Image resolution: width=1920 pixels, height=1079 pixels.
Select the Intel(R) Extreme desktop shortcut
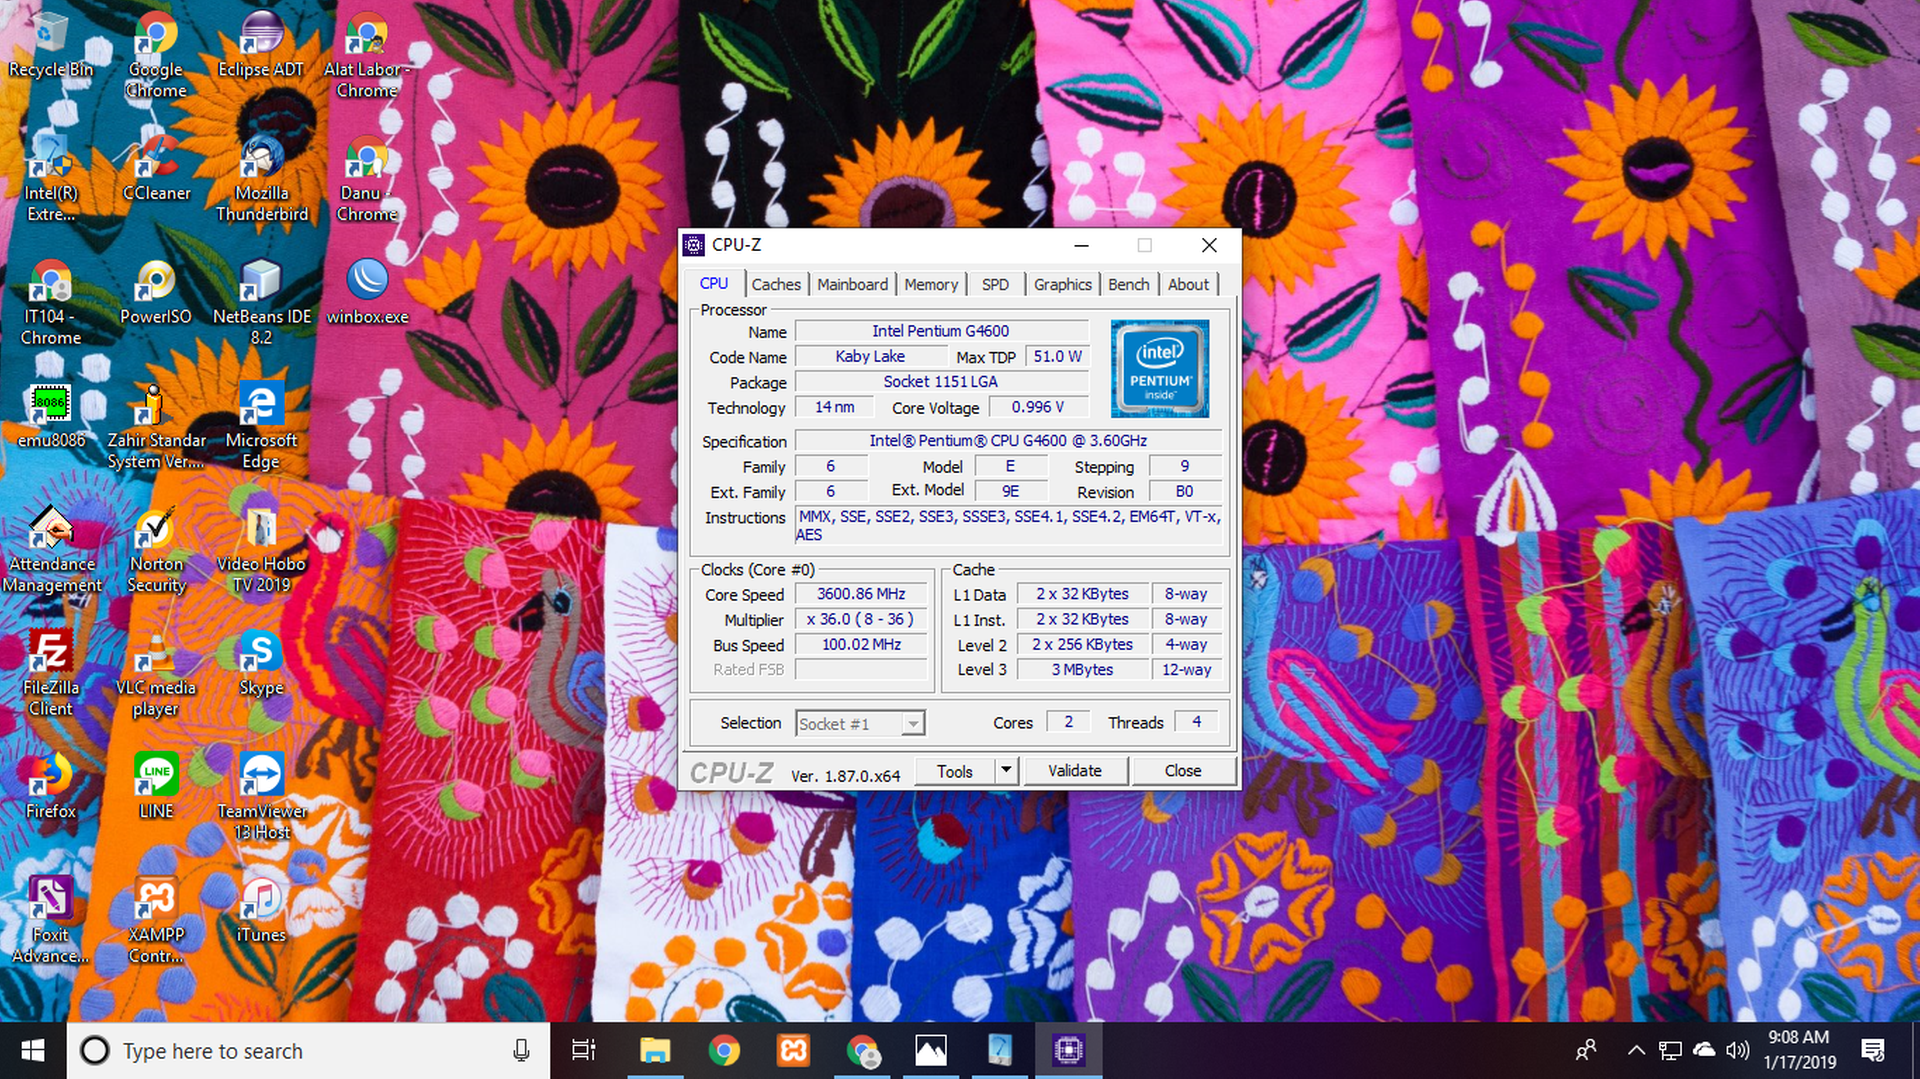pyautogui.click(x=50, y=180)
